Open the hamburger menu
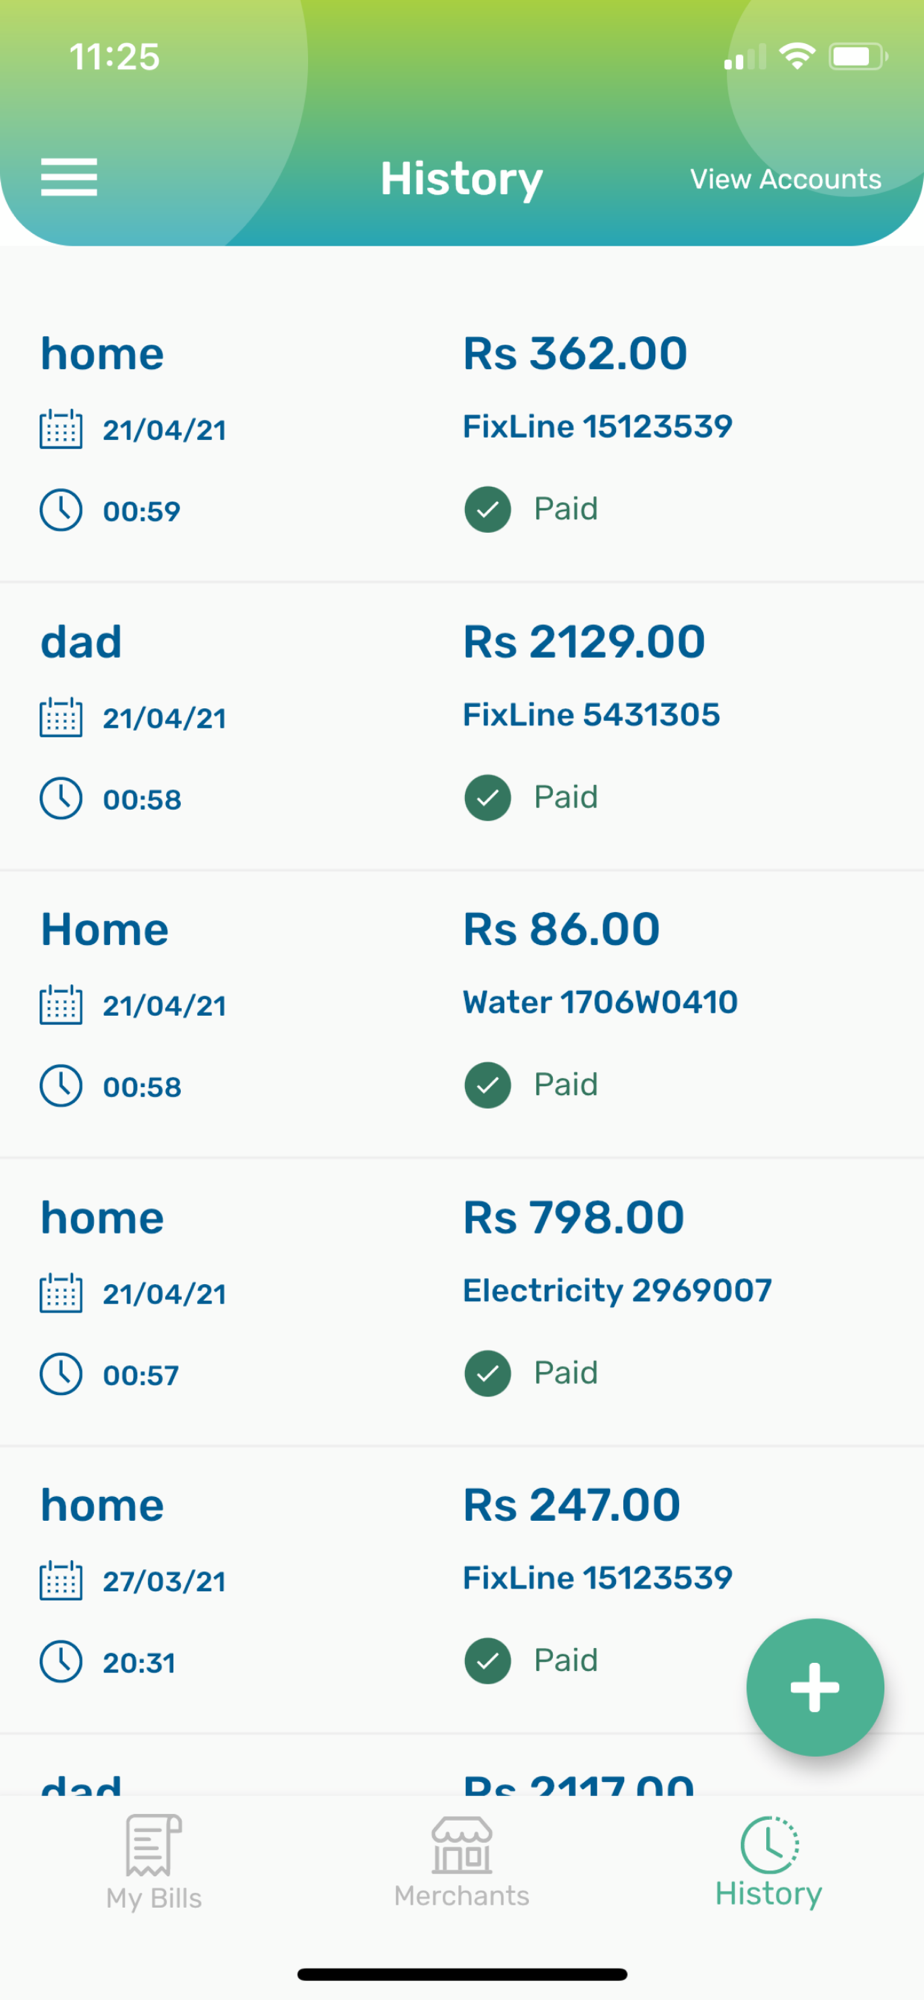 pos(69,177)
